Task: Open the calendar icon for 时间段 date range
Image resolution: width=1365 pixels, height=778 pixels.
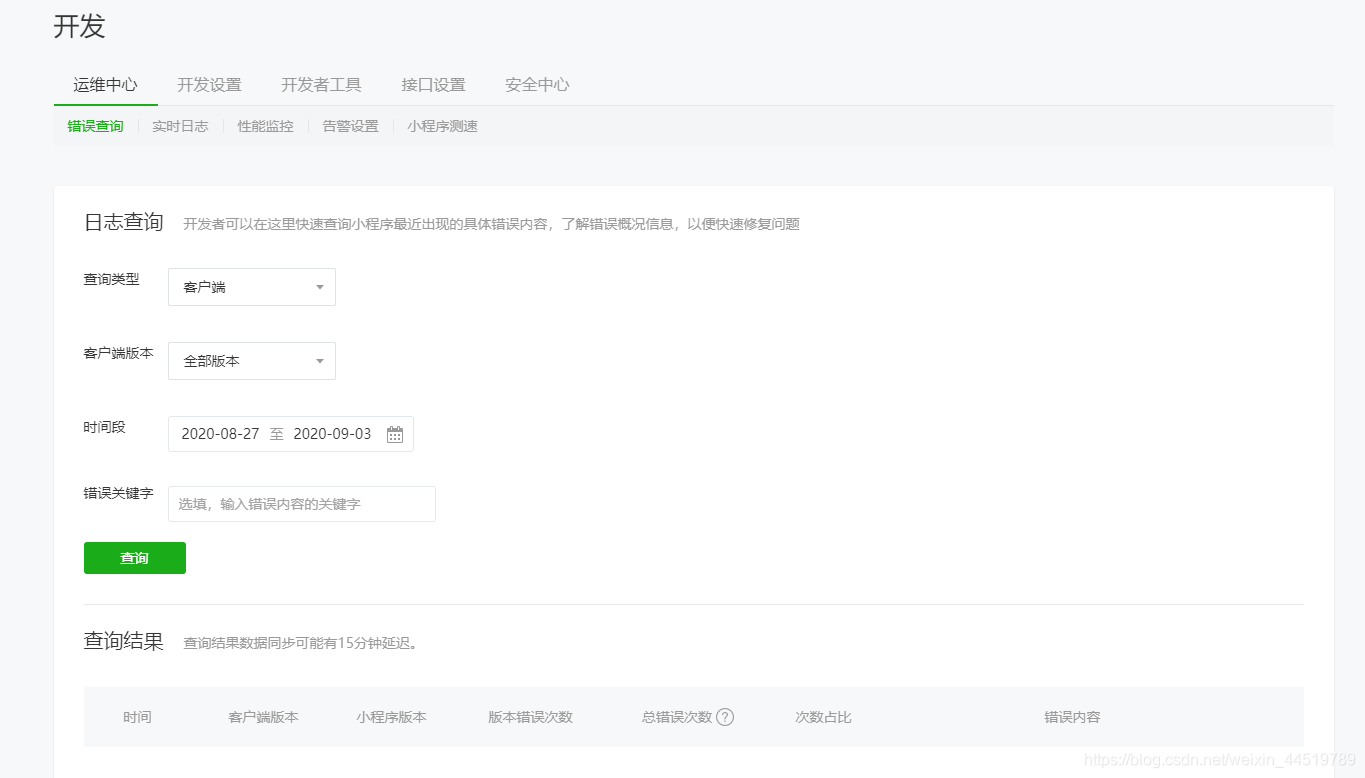Action: (x=394, y=434)
